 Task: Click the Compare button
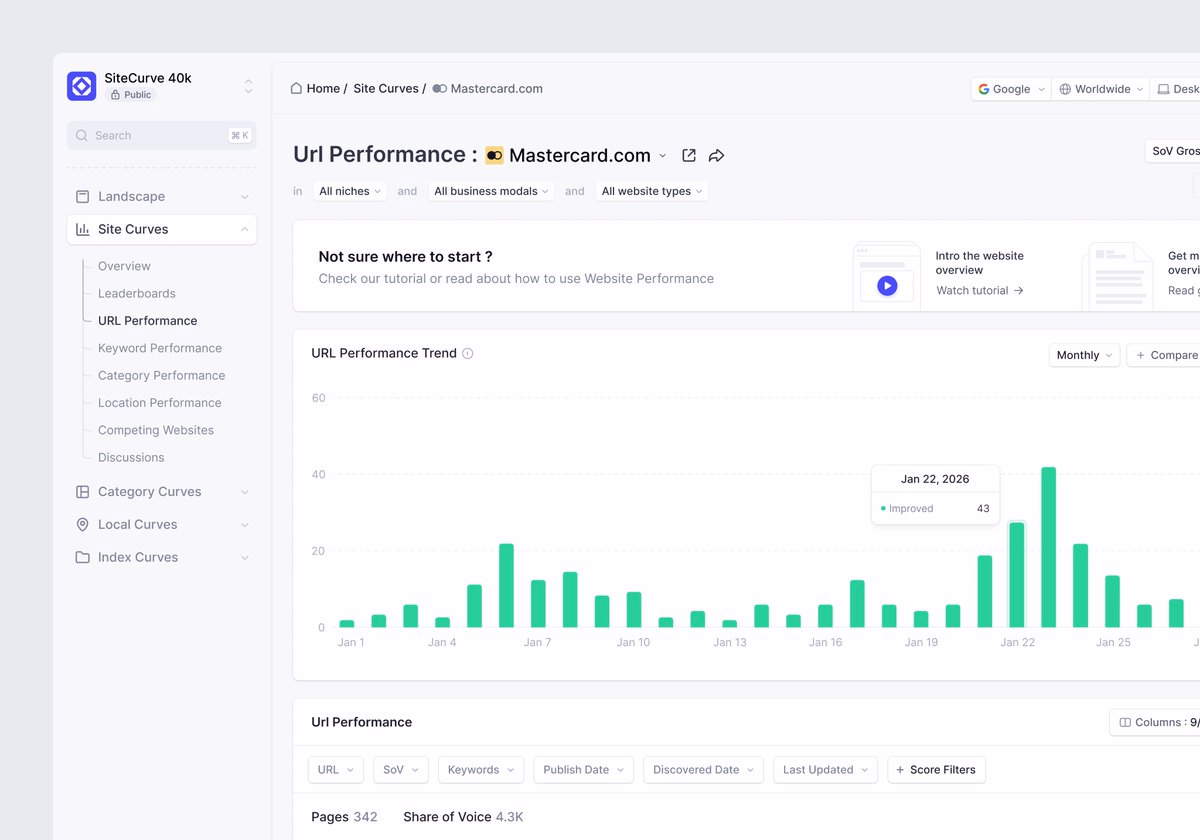[x=1165, y=355]
